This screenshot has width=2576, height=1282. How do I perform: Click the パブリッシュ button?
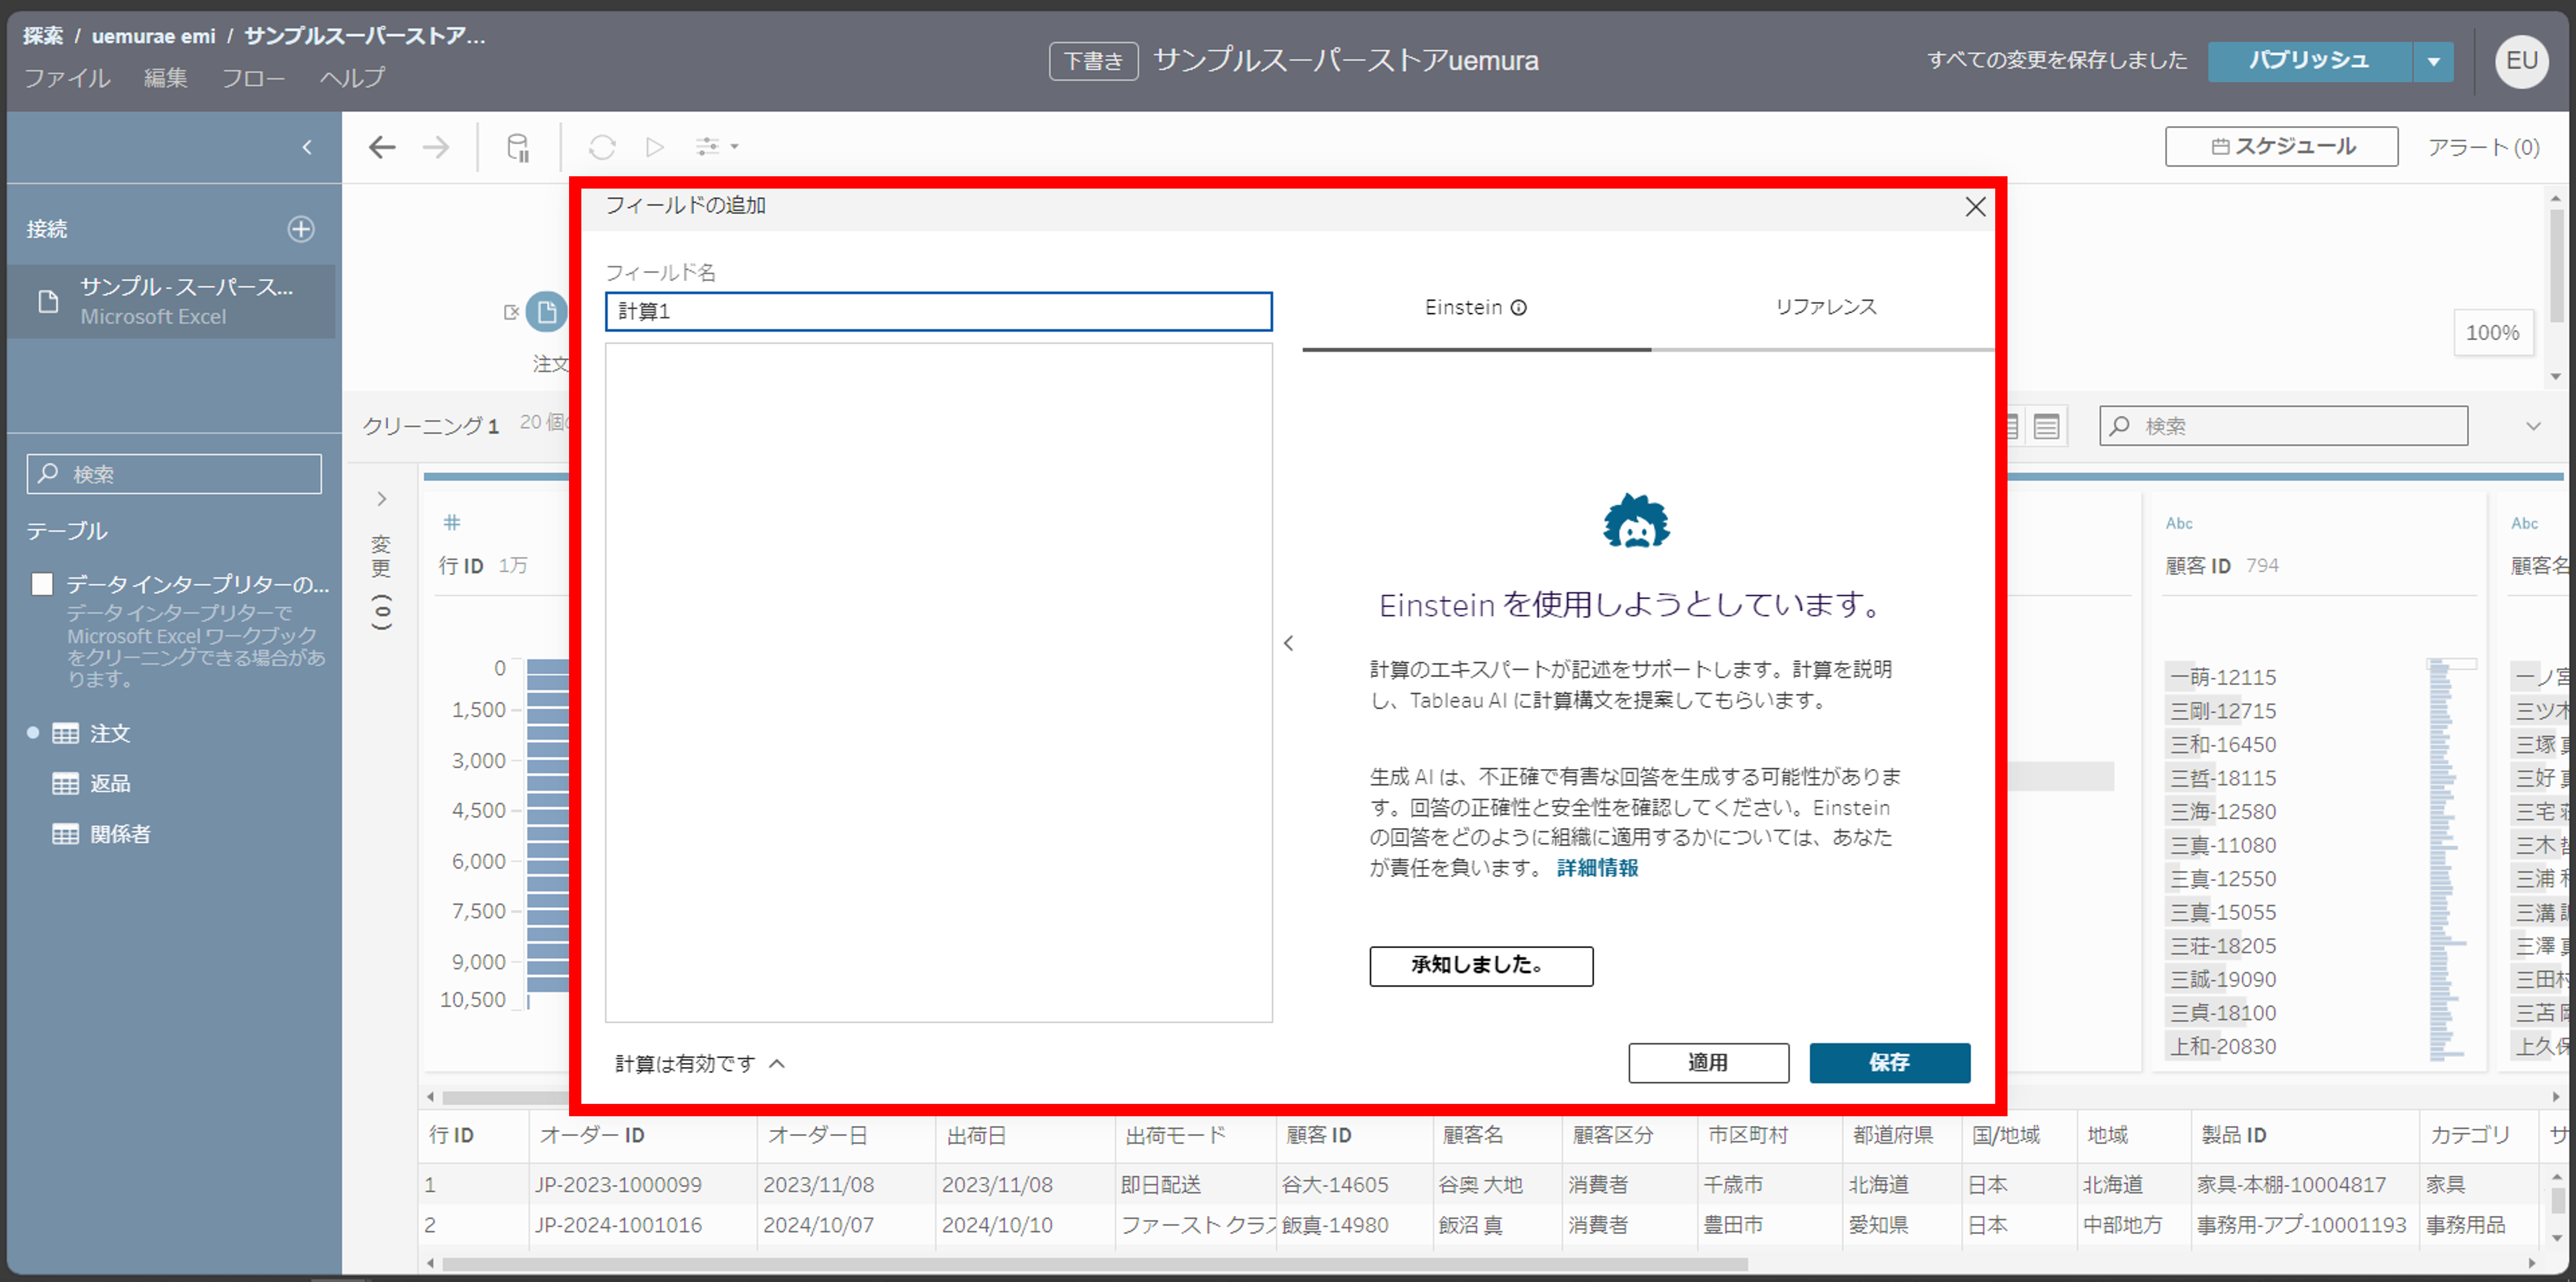2309,61
